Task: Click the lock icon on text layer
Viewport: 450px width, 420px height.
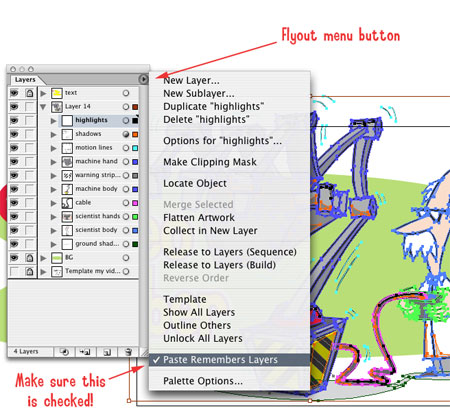Action: pos(30,93)
